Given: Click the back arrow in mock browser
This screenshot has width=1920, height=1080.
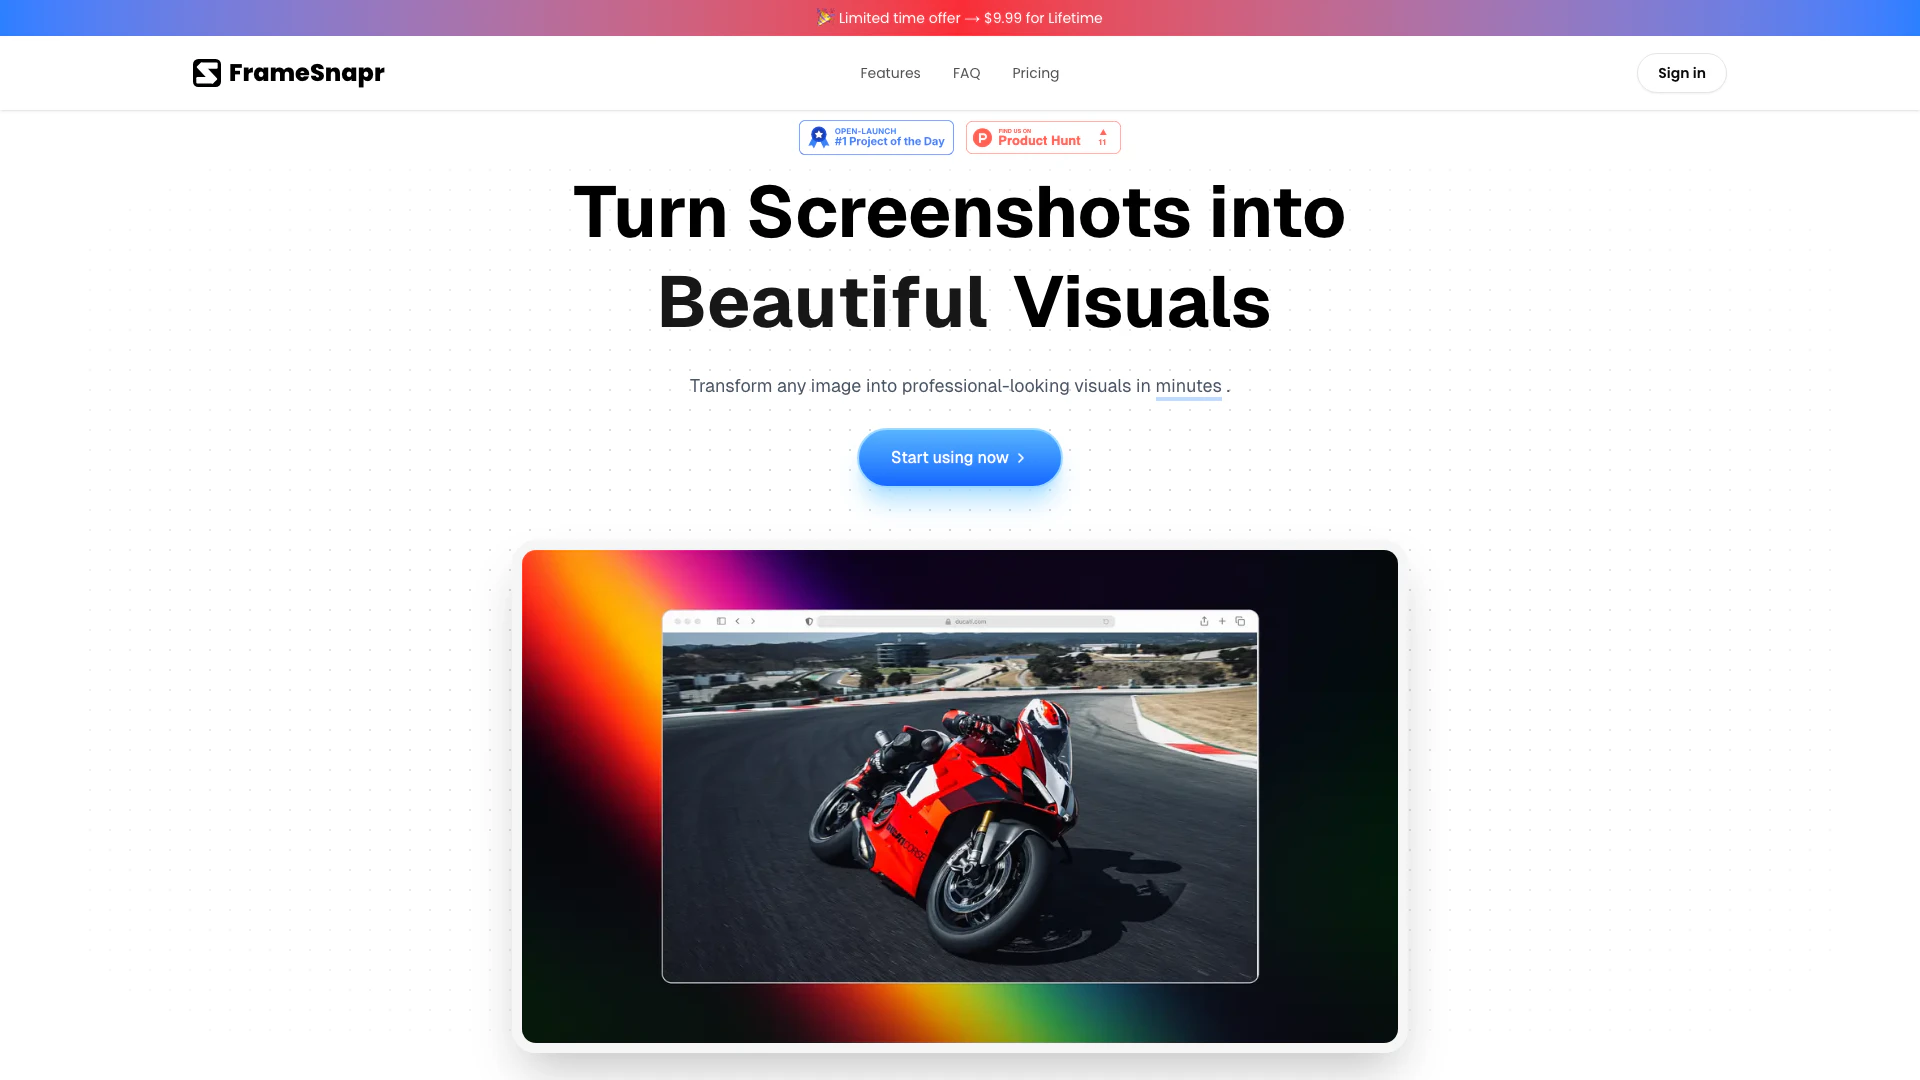Looking at the screenshot, I should (738, 621).
